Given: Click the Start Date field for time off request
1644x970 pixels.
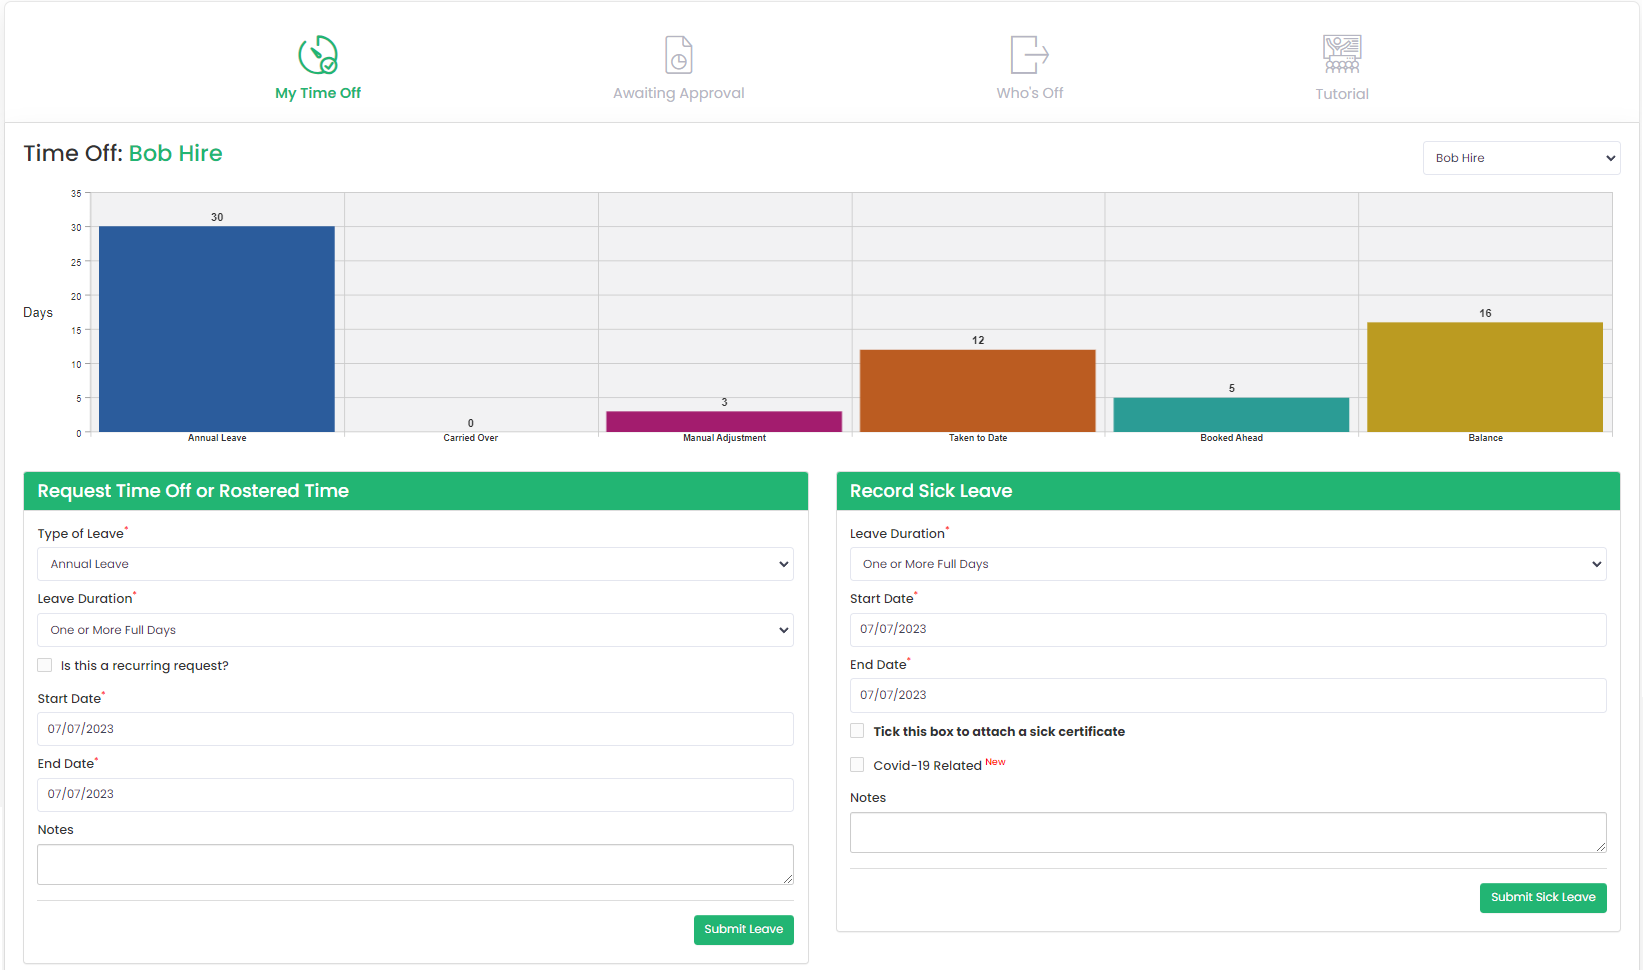Looking at the screenshot, I should pos(415,729).
